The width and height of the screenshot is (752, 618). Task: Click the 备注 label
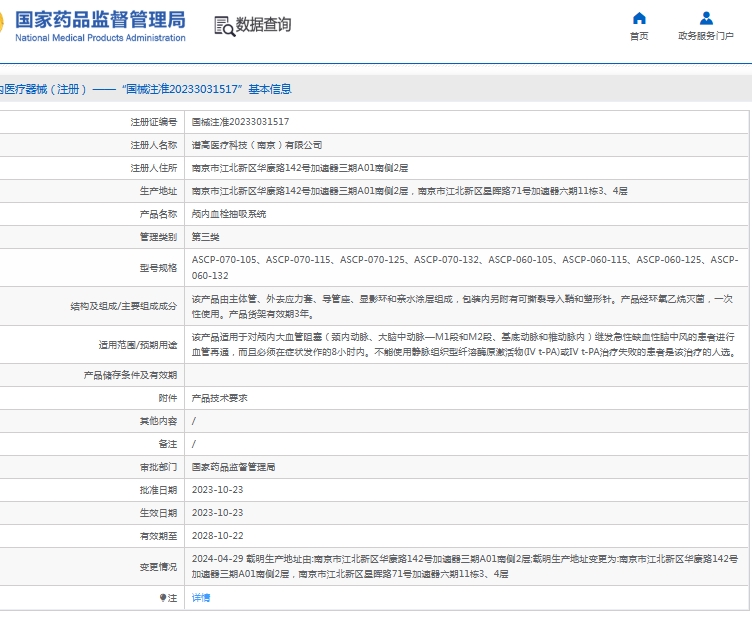click(167, 444)
